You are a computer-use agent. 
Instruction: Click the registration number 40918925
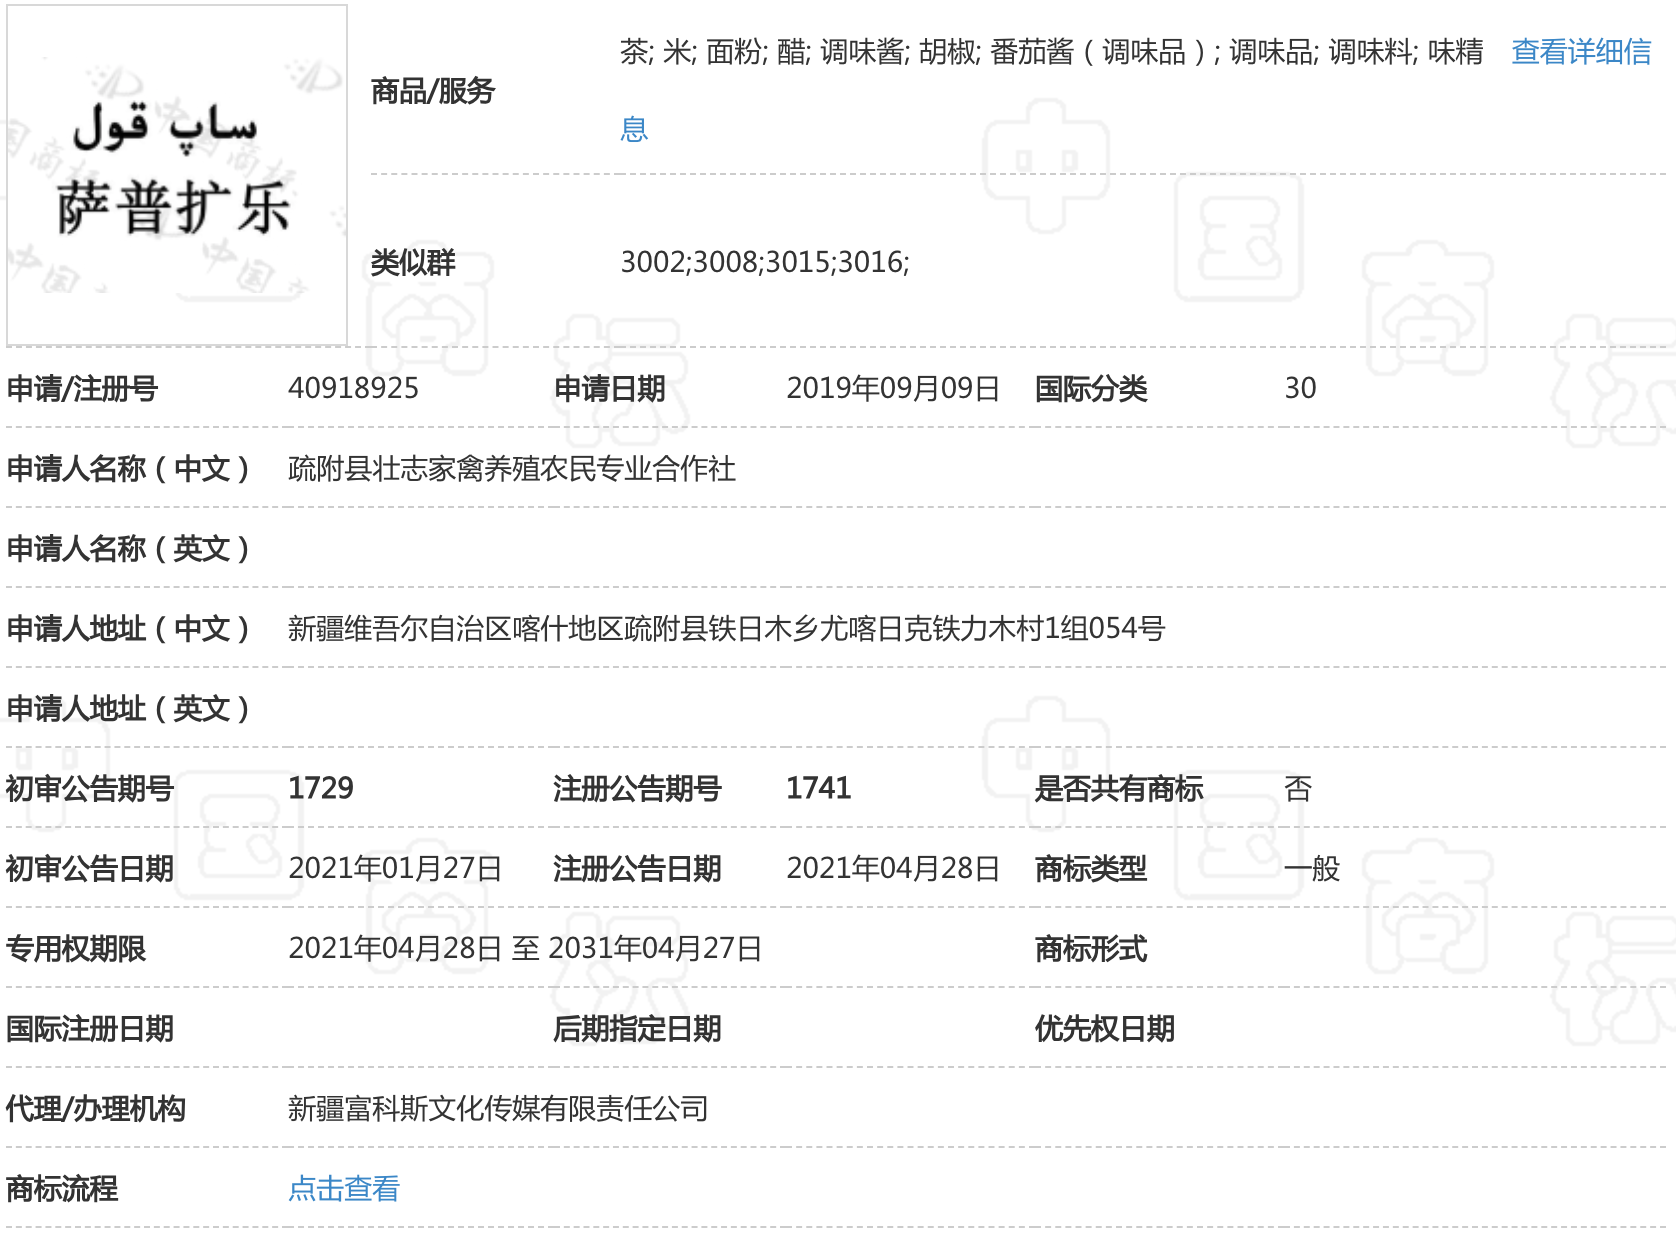(353, 388)
